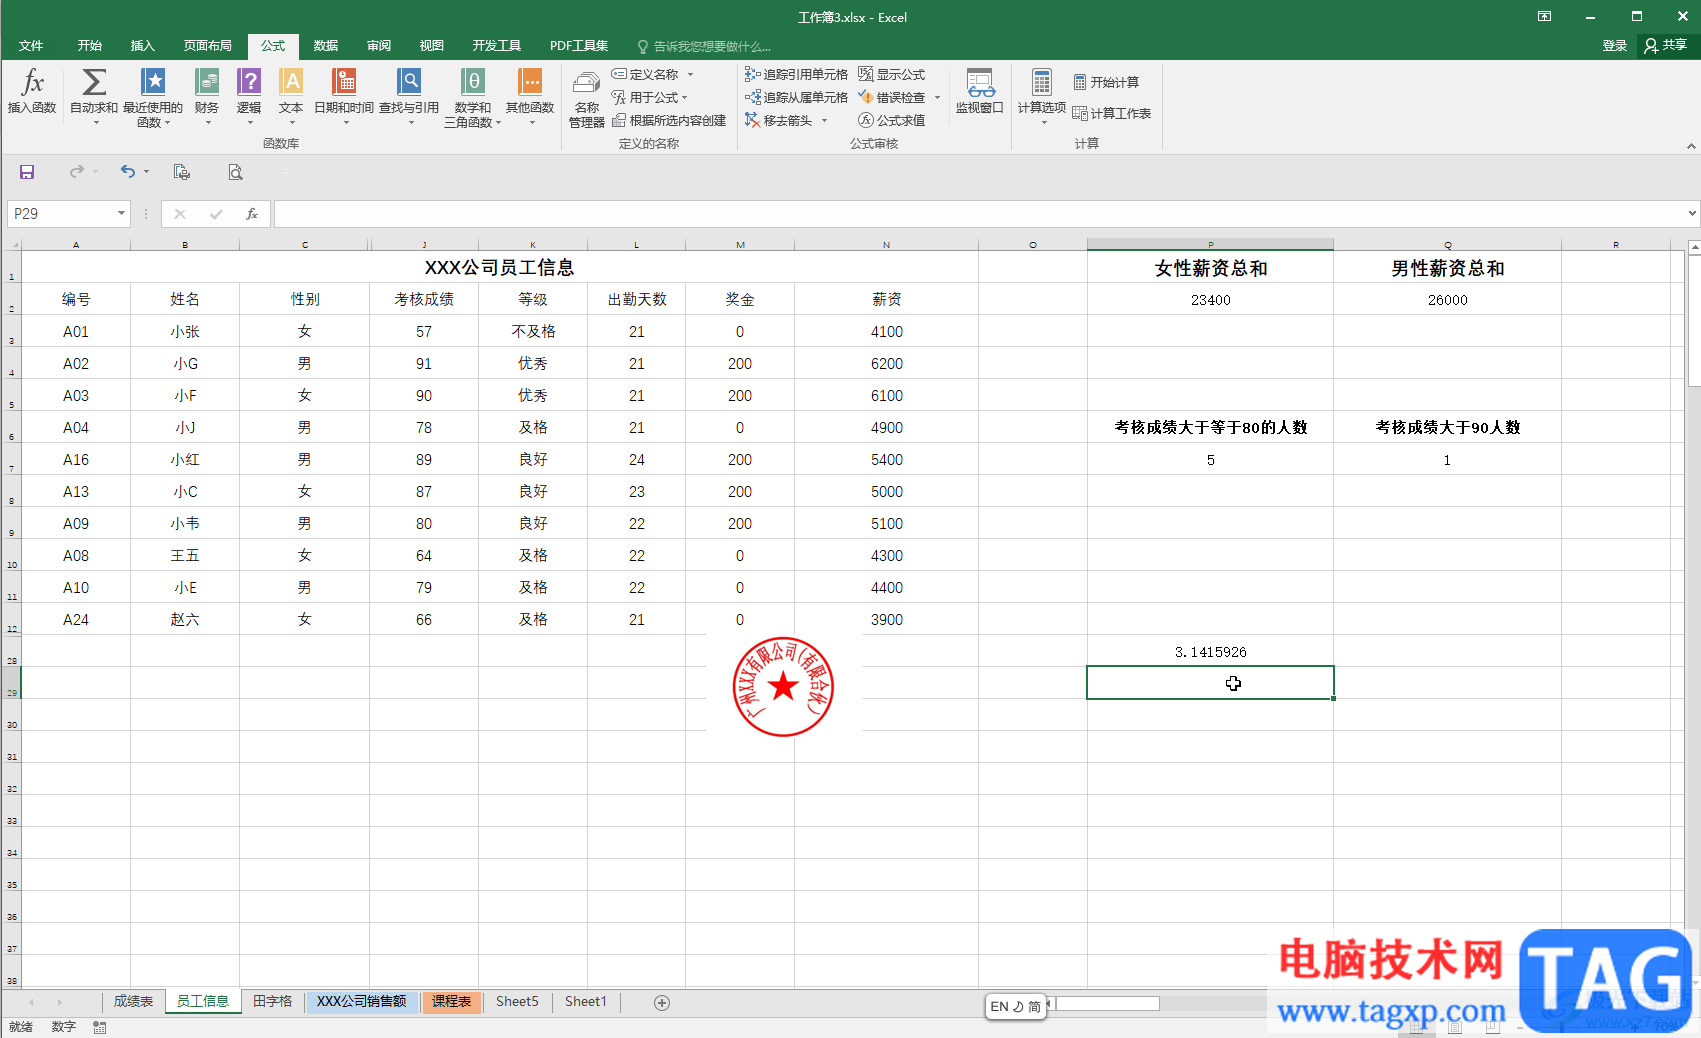Select the header cell 男性薪资总和

tap(1447, 267)
